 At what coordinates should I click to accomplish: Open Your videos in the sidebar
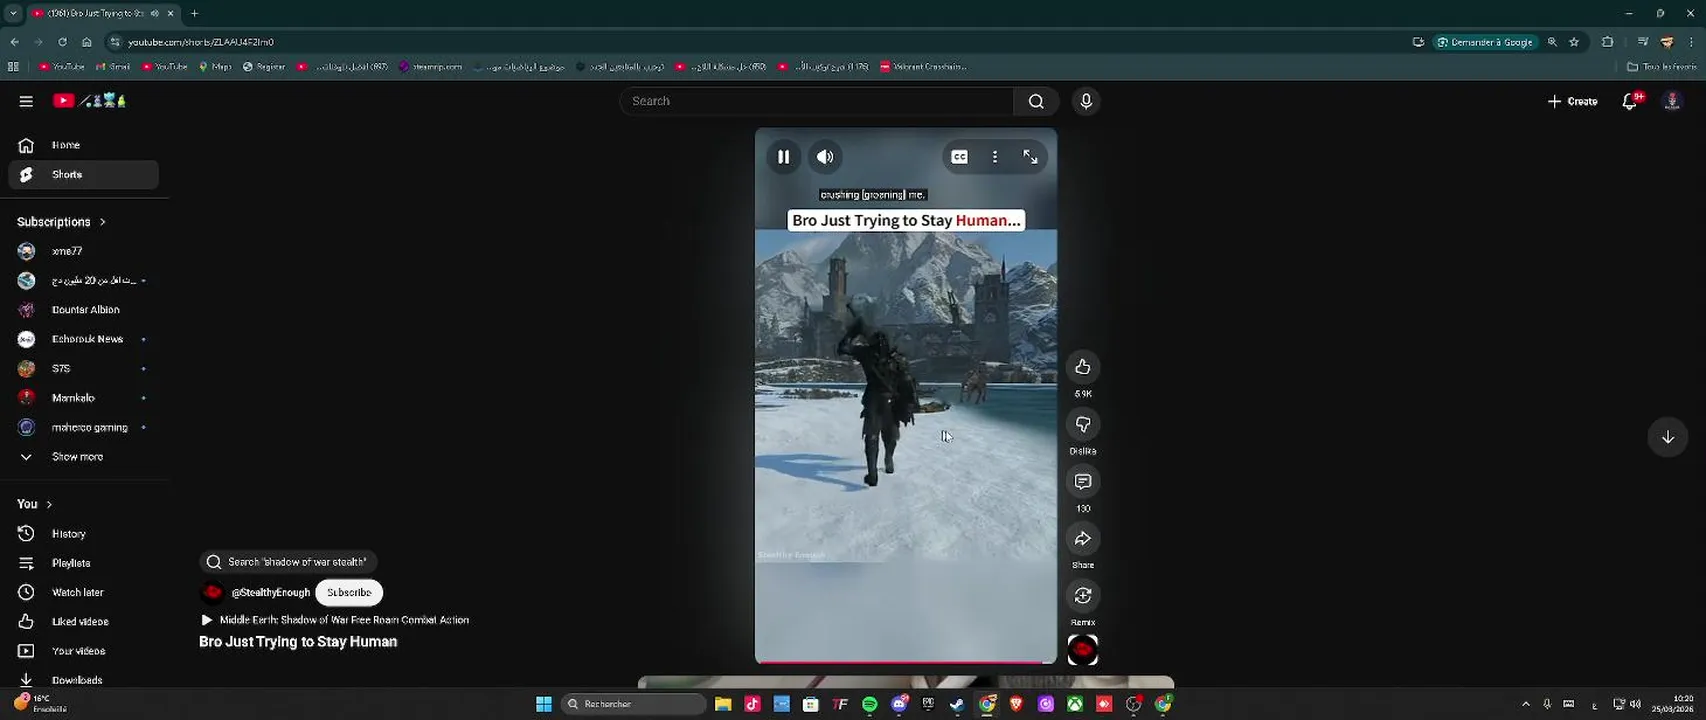(84, 651)
